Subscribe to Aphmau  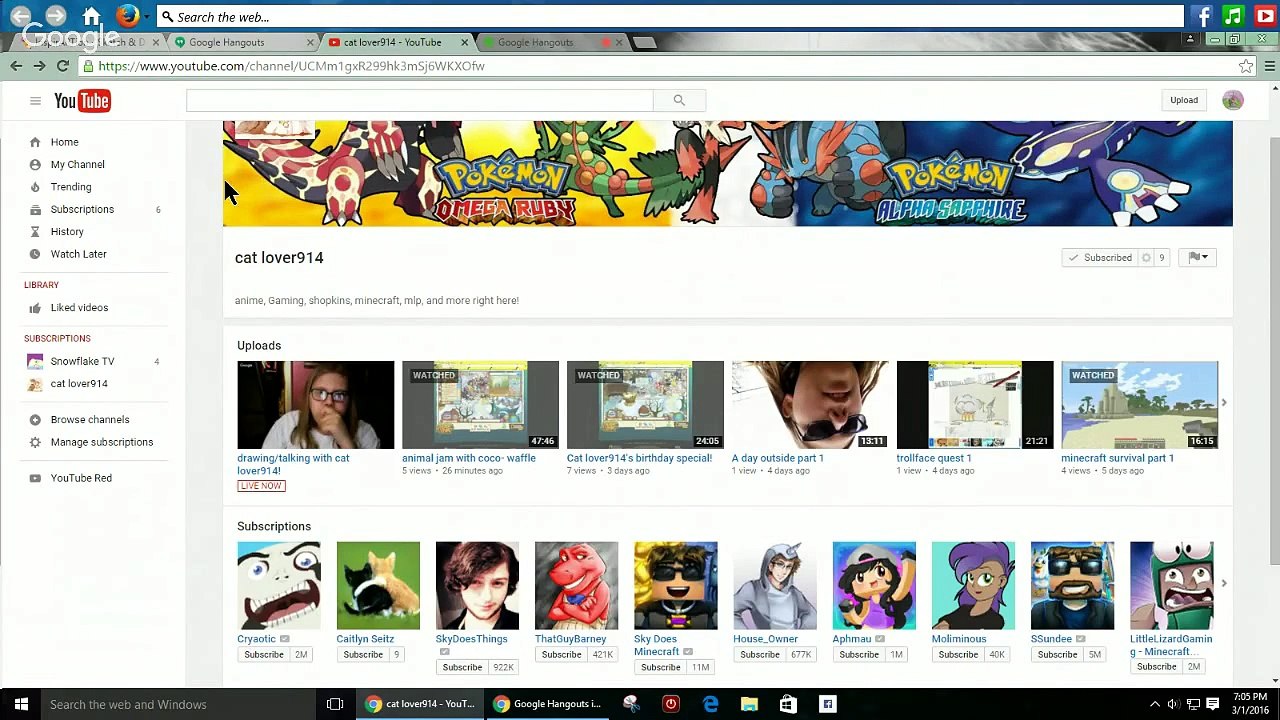coord(859,655)
